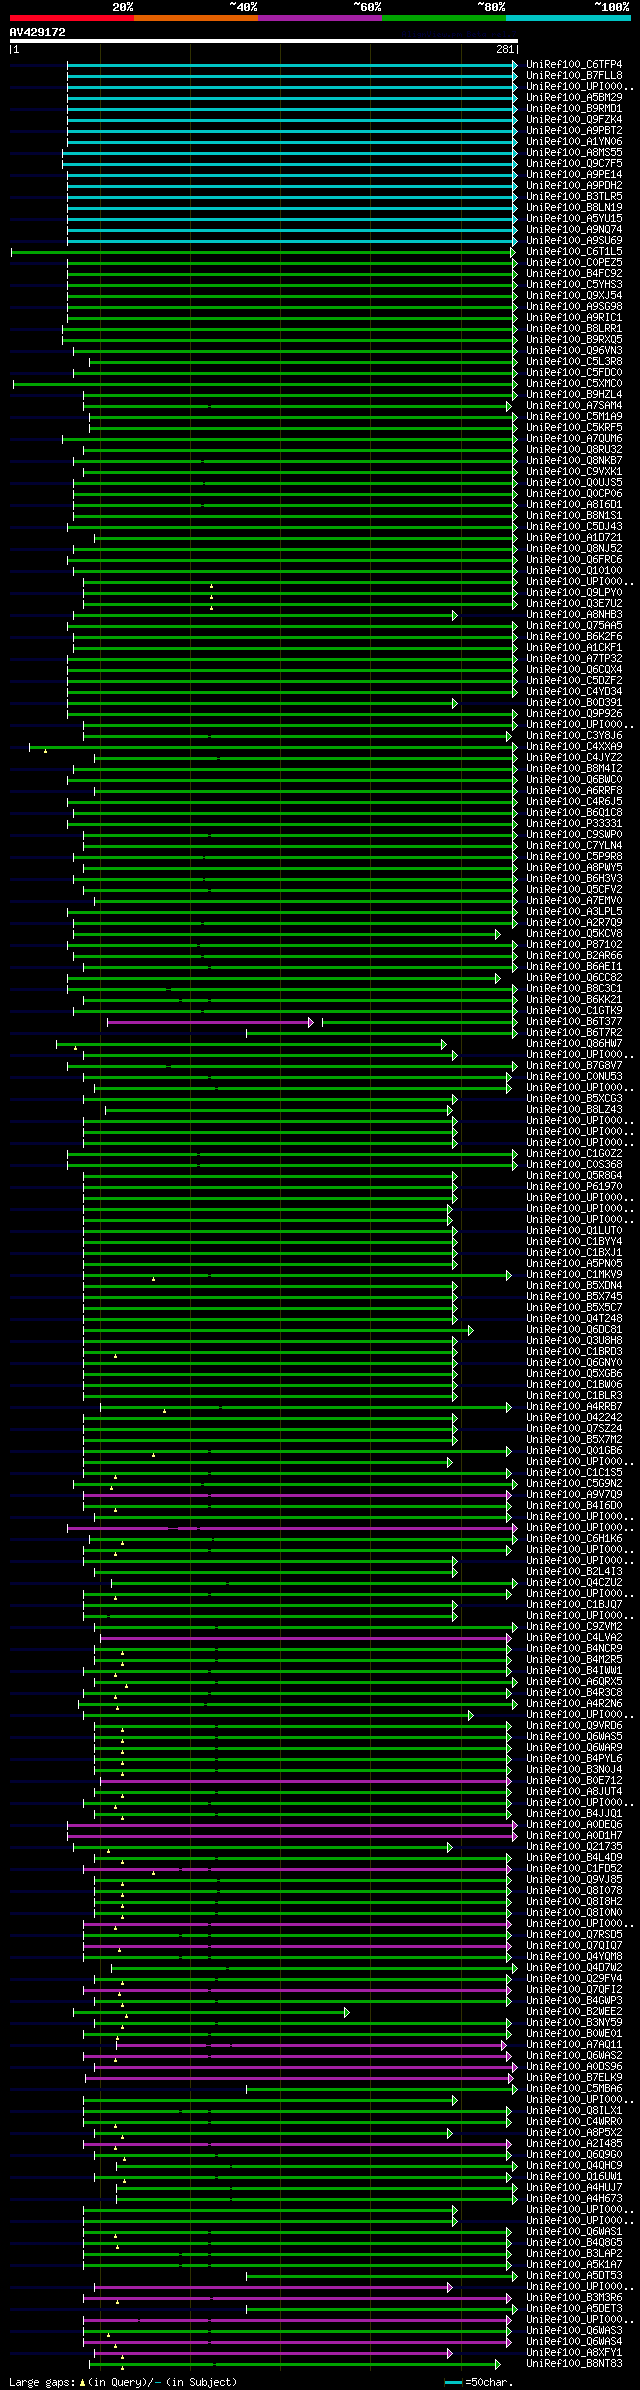This screenshot has height=2390, width=640.
Task: Click hit label UniRef100_Q96VN3
Action: pos(574,351)
